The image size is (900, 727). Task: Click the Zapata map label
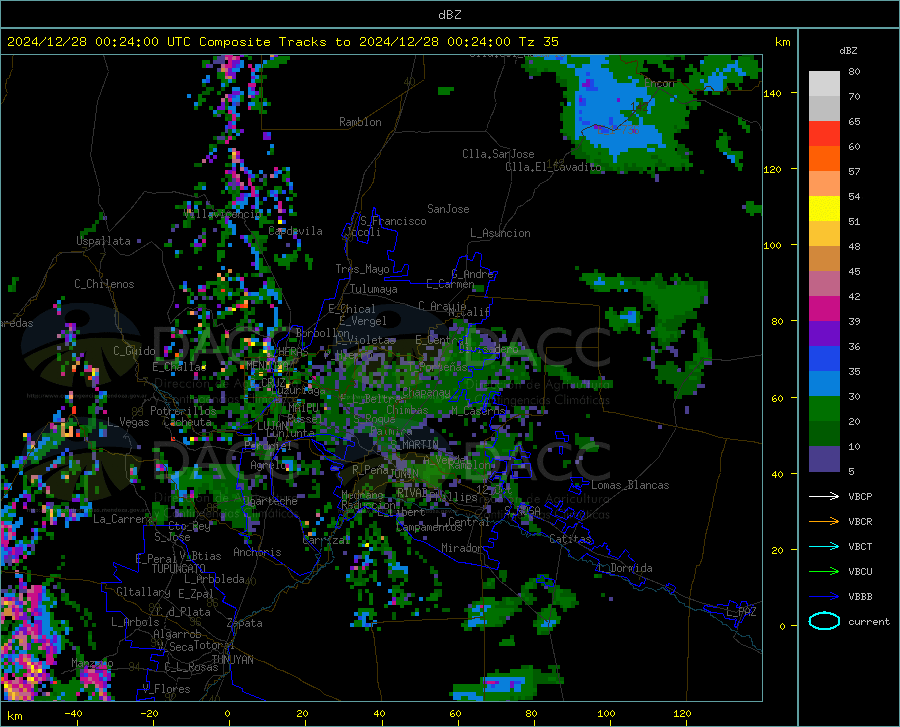point(245,623)
